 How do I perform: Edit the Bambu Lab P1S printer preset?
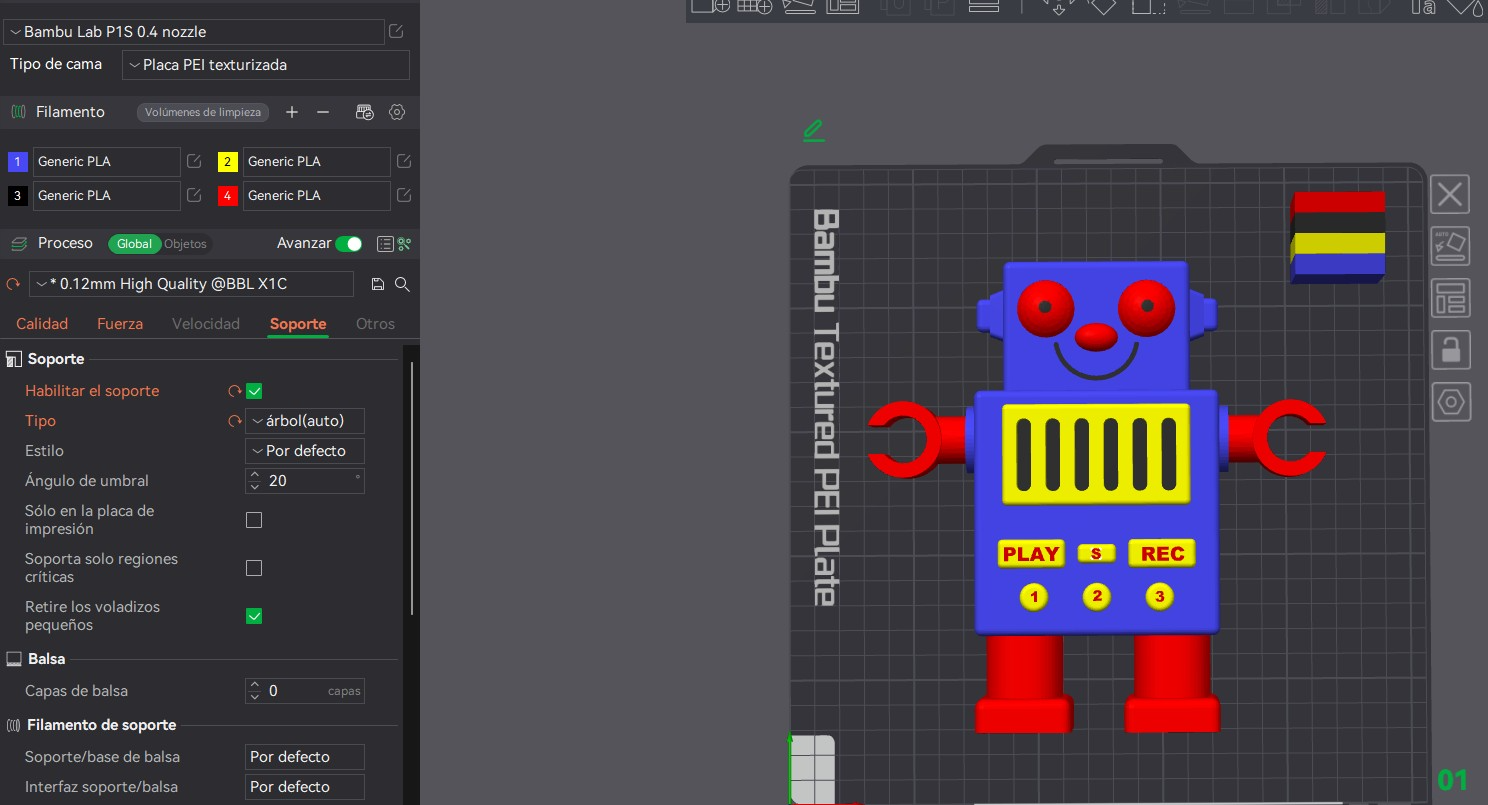[x=397, y=31]
